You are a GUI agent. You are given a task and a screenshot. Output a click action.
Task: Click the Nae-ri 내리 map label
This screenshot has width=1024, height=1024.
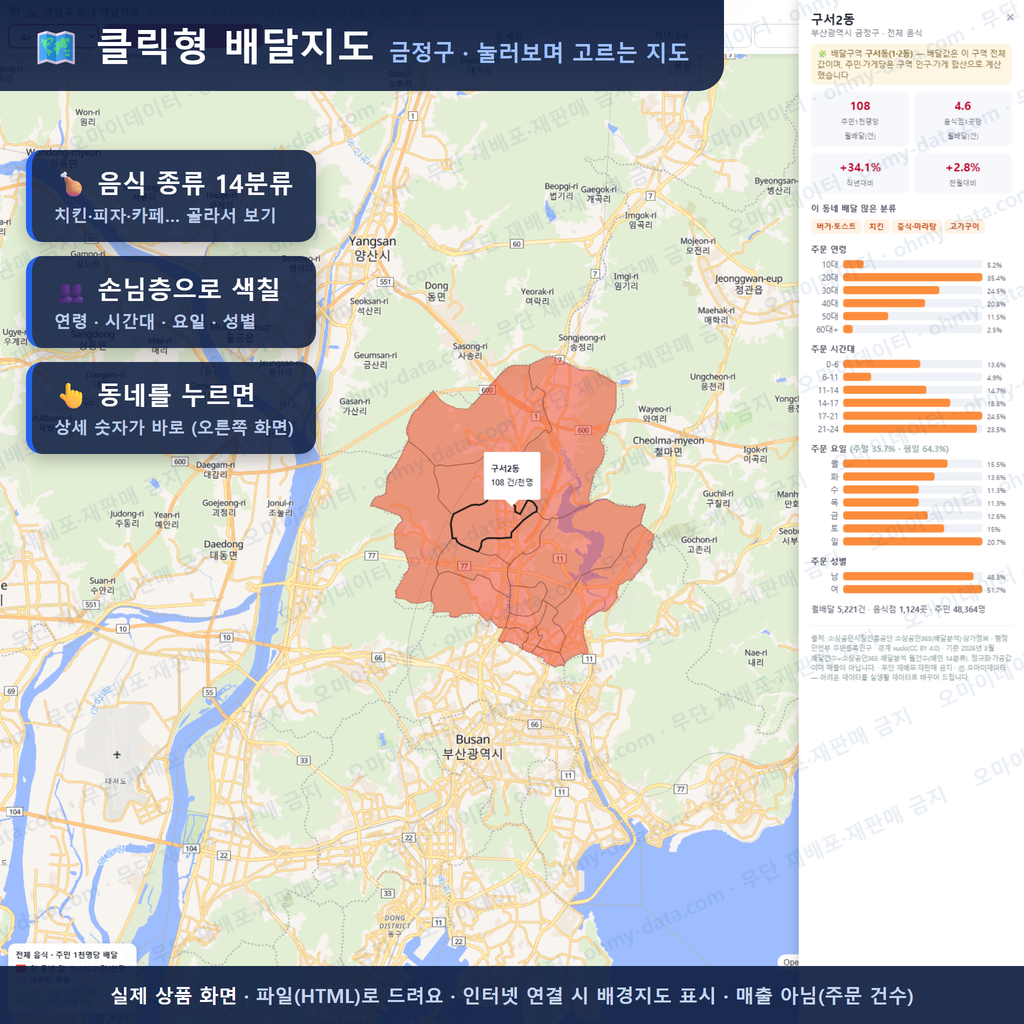756,657
